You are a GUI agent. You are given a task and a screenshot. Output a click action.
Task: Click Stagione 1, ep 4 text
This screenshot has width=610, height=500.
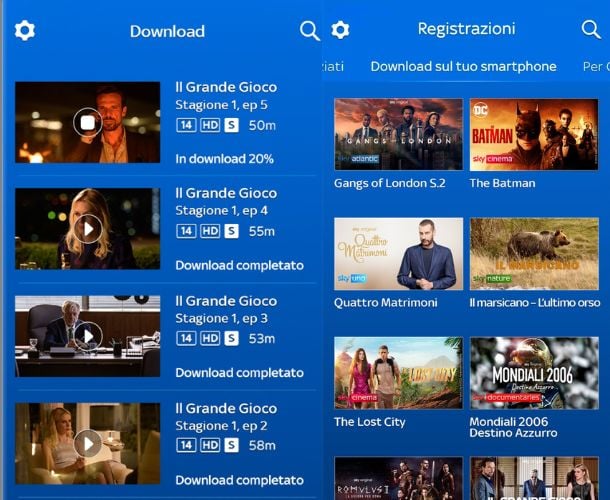(x=221, y=211)
